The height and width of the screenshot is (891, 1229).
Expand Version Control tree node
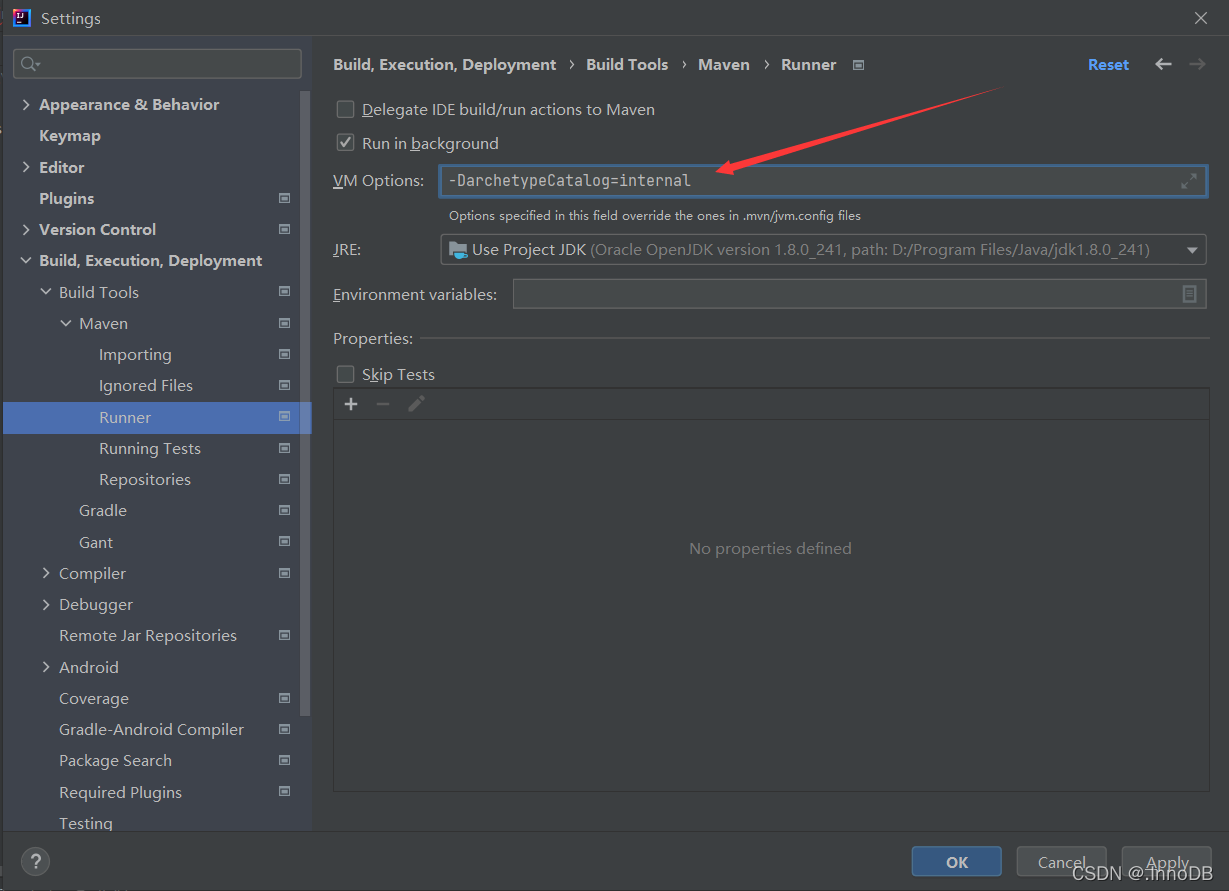26,229
